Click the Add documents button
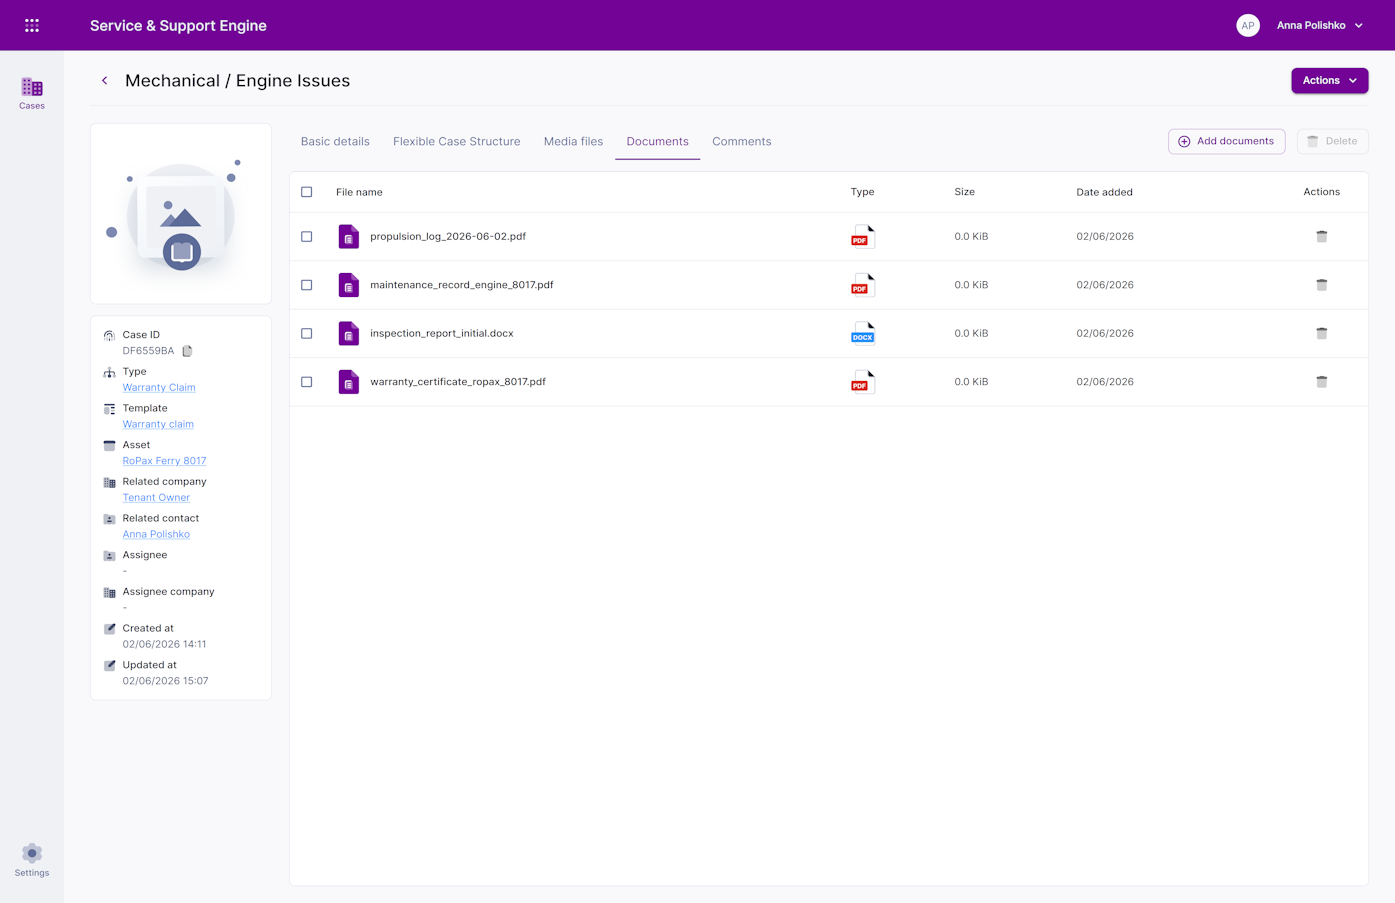1395x903 pixels. pyautogui.click(x=1226, y=142)
